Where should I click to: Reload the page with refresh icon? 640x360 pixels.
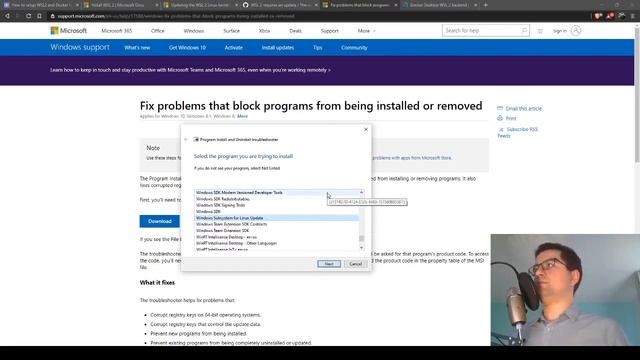pyautogui.click(x=28, y=16)
